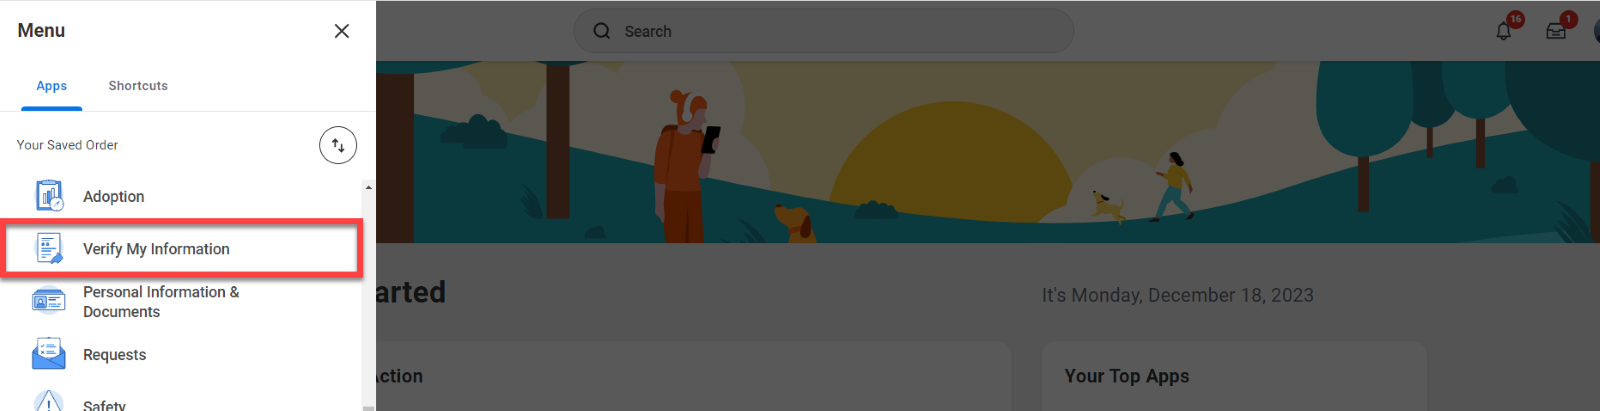Select Personal Information & Documents label

161,302
